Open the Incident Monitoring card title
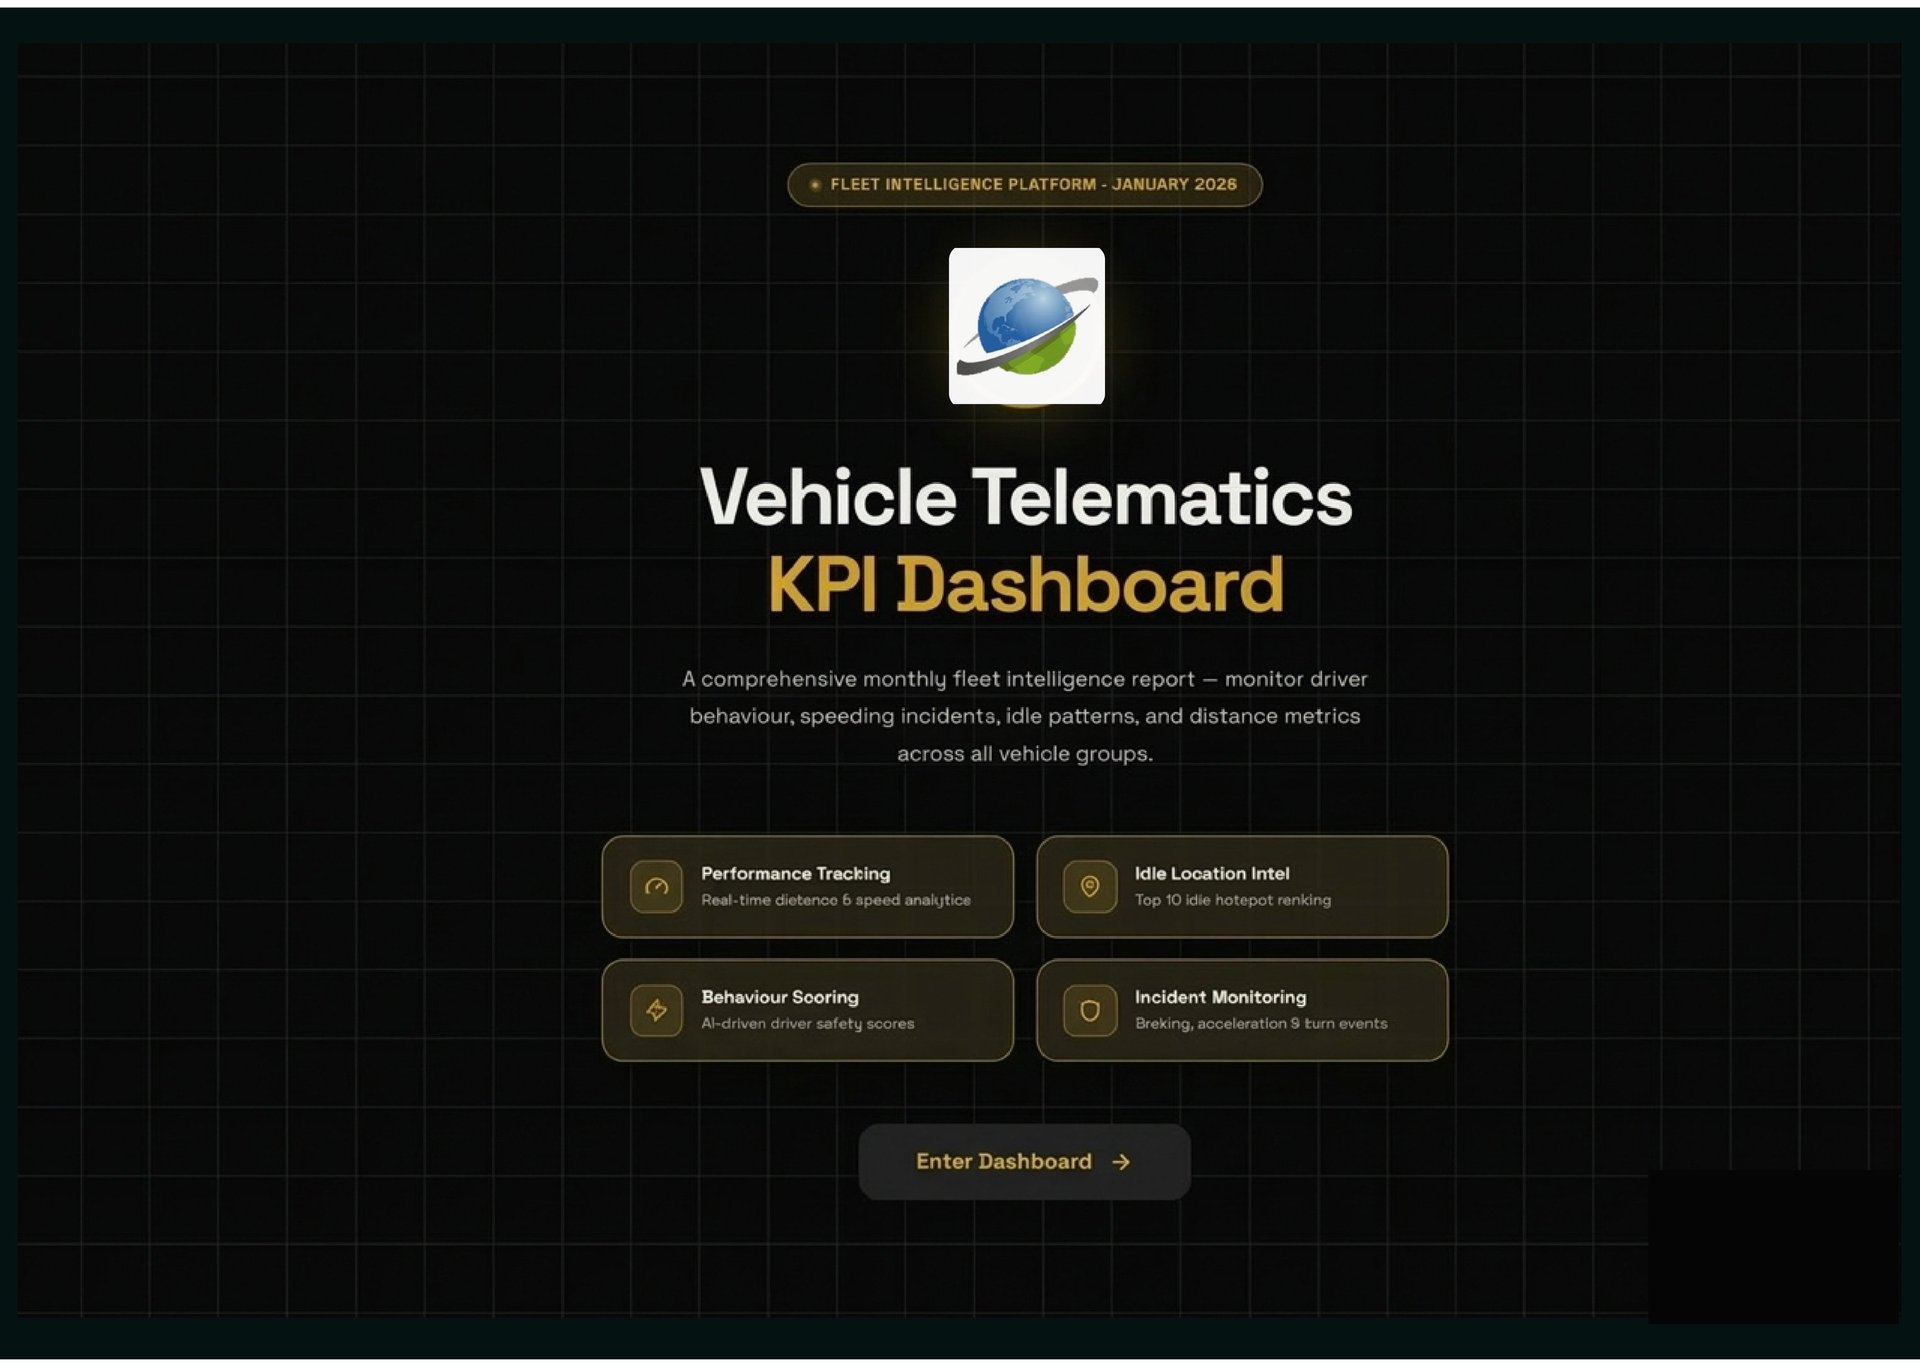The image size is (1920, 1367). pyautogui.click(x=1220, y=997)
